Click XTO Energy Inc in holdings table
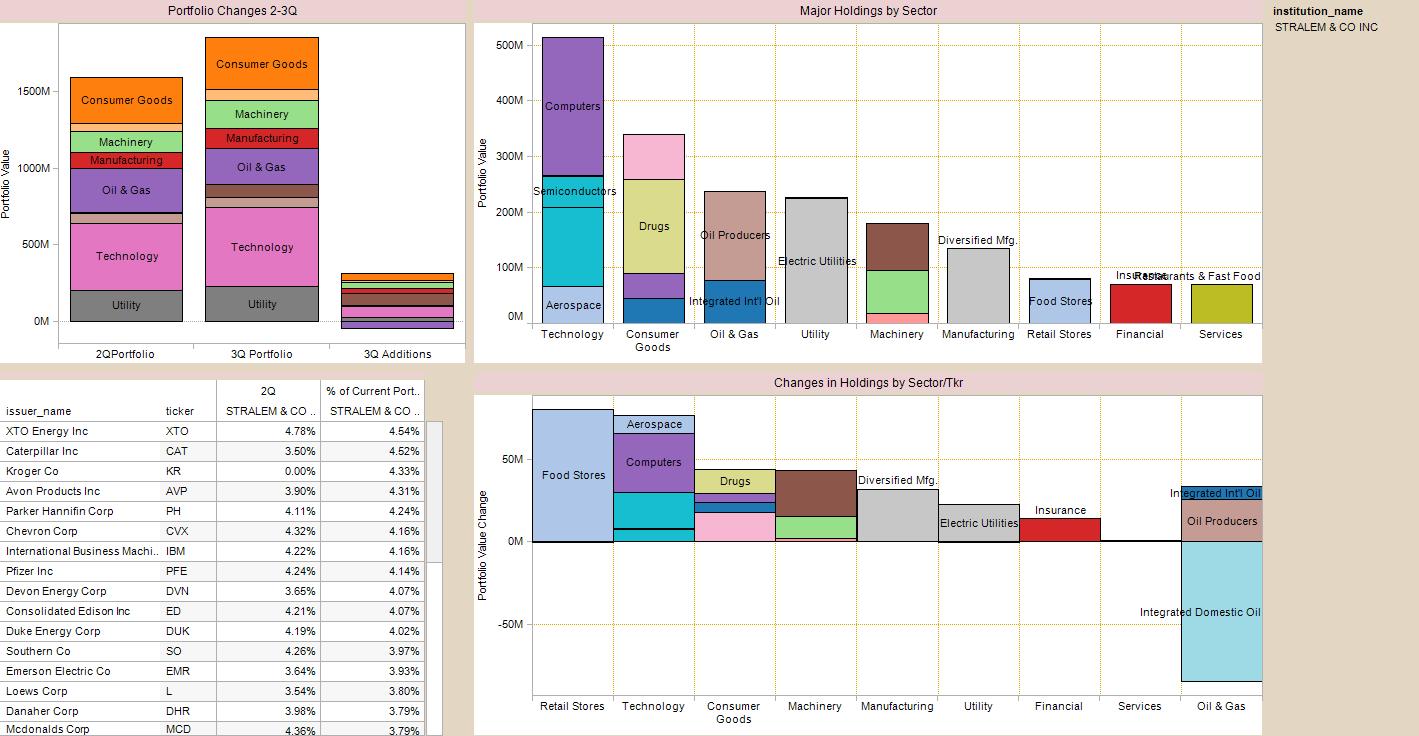The height and width of the screenshot is (736, 1419). click(x=47, y=431)
